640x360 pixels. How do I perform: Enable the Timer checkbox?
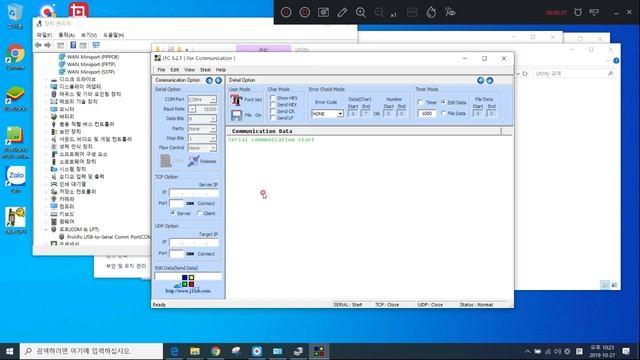click(421, 102)
